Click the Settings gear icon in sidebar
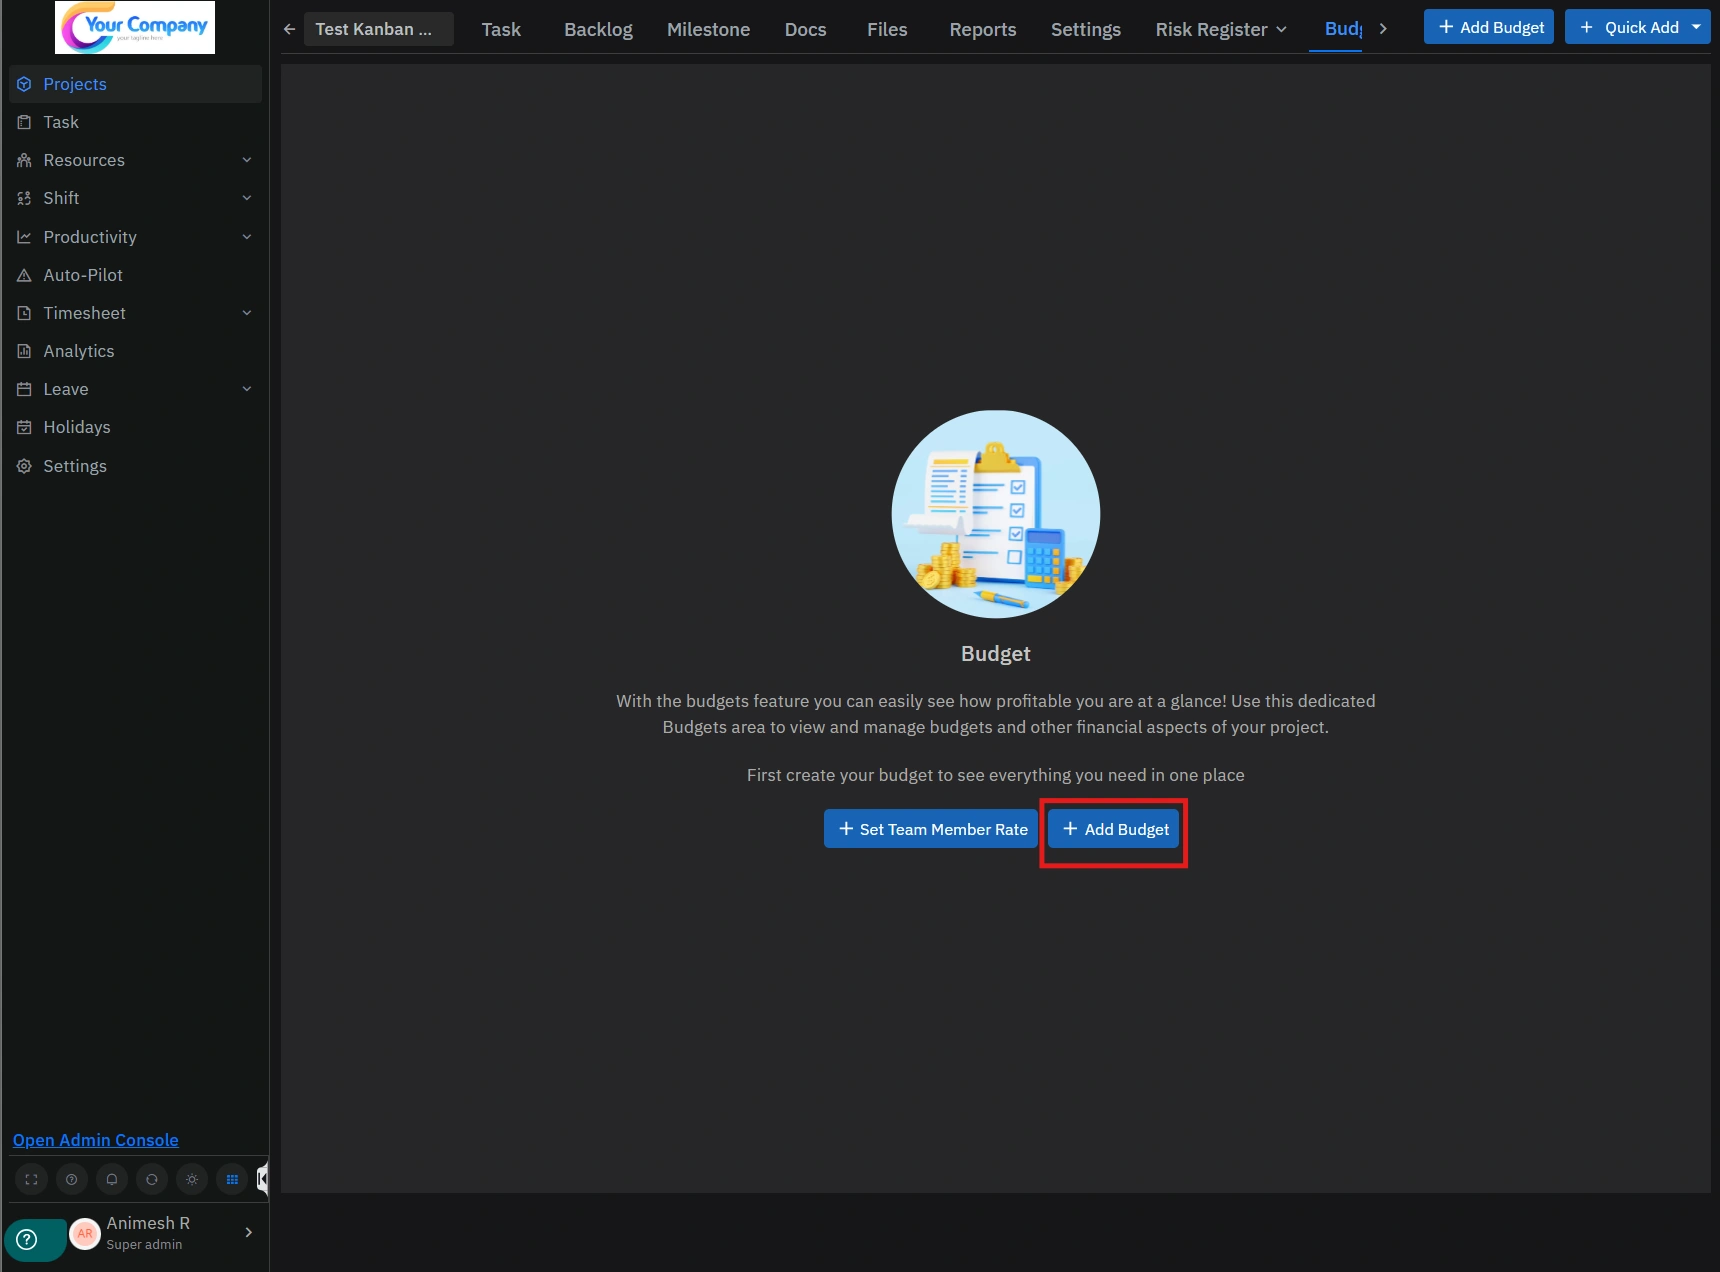The height and width of the screenshot is (1272, 1720). (x=24, y=466)
